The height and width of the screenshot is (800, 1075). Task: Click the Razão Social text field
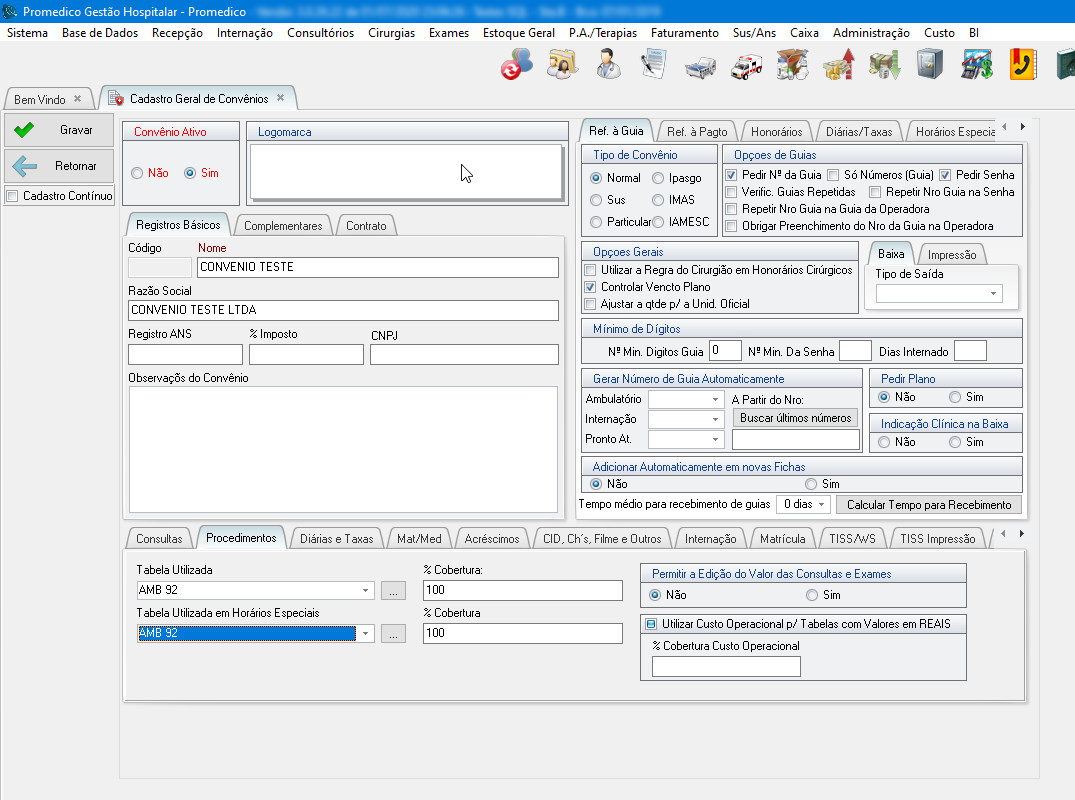tap(343, 310)
